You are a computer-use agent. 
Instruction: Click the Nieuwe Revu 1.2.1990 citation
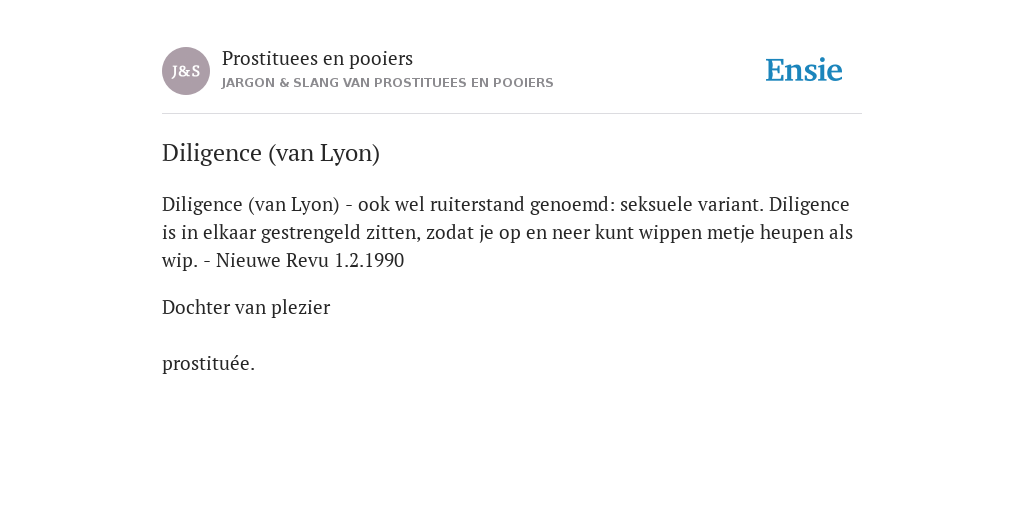click(x=310, y=261)
